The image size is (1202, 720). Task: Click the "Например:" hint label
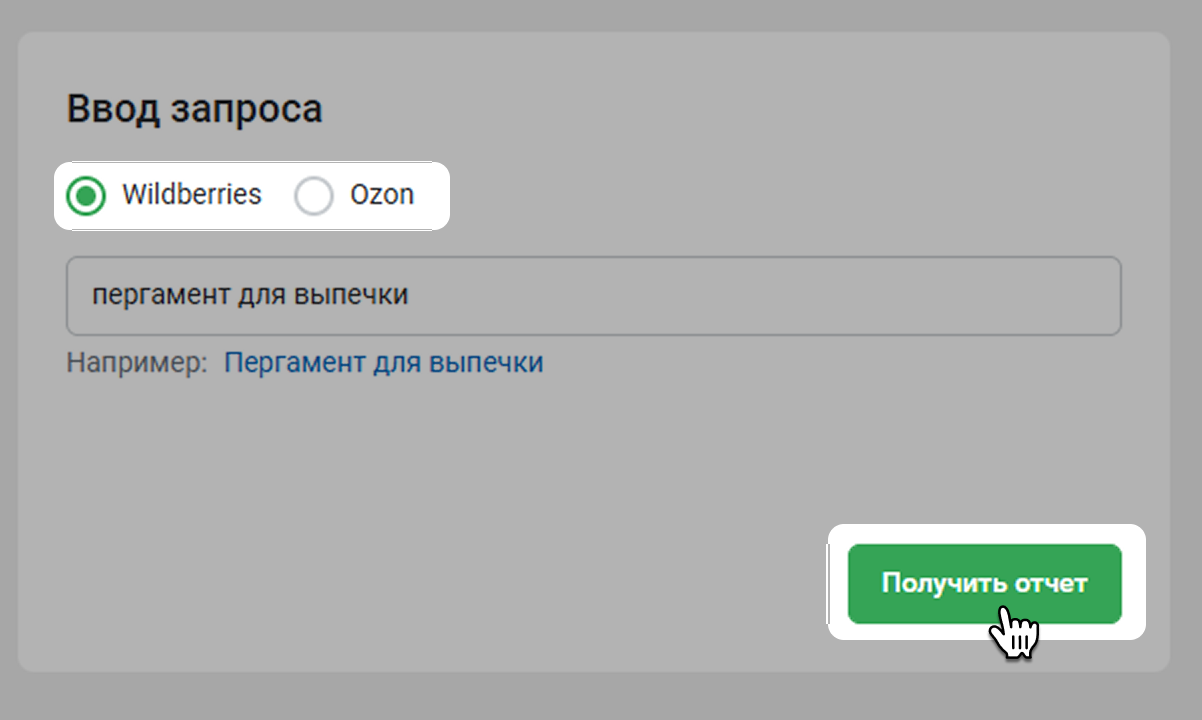coord(136,362)
